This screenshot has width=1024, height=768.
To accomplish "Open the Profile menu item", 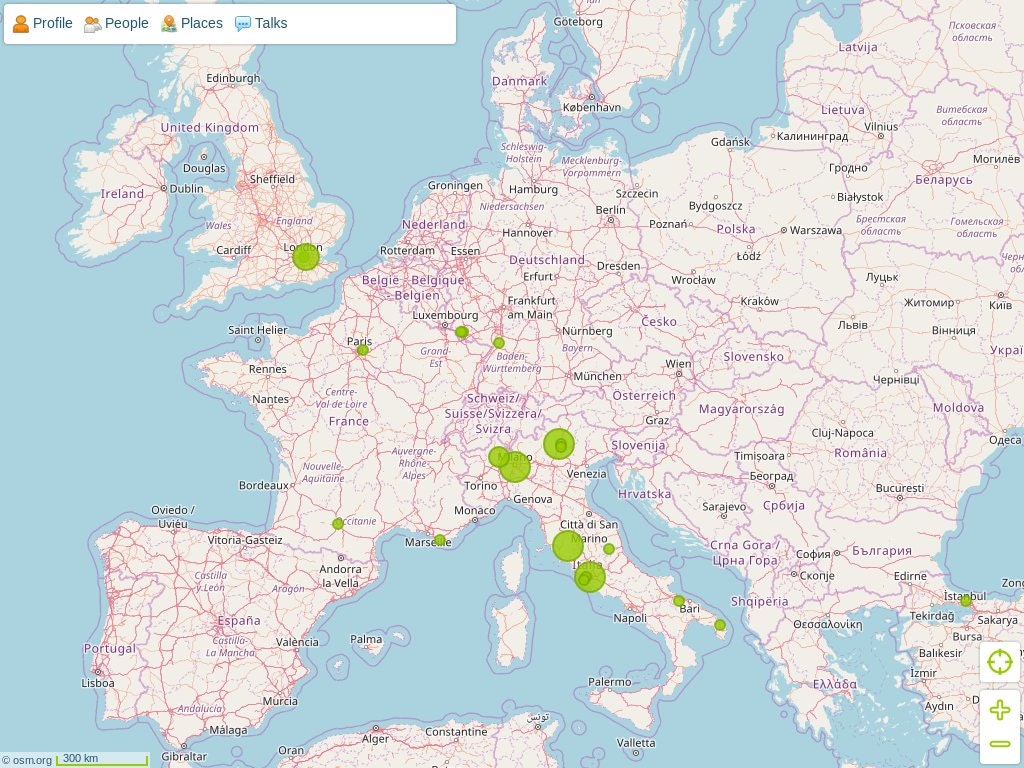I will (x=42, y=24).
